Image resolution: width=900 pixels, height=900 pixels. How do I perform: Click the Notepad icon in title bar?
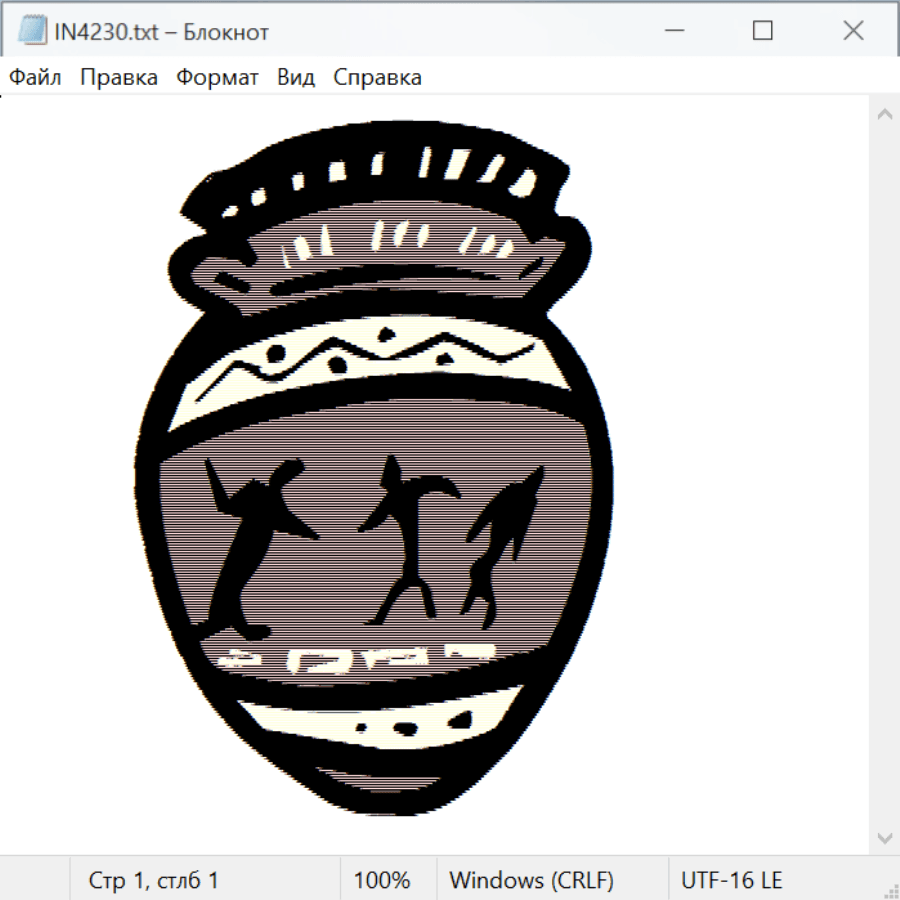coord(32,31)
